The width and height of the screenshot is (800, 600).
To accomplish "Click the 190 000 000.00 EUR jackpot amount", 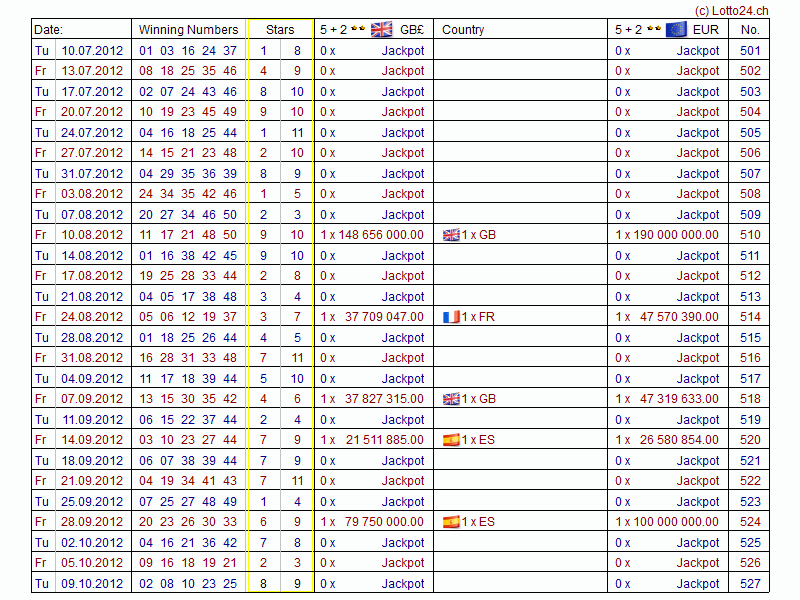I will pos(667,235).
